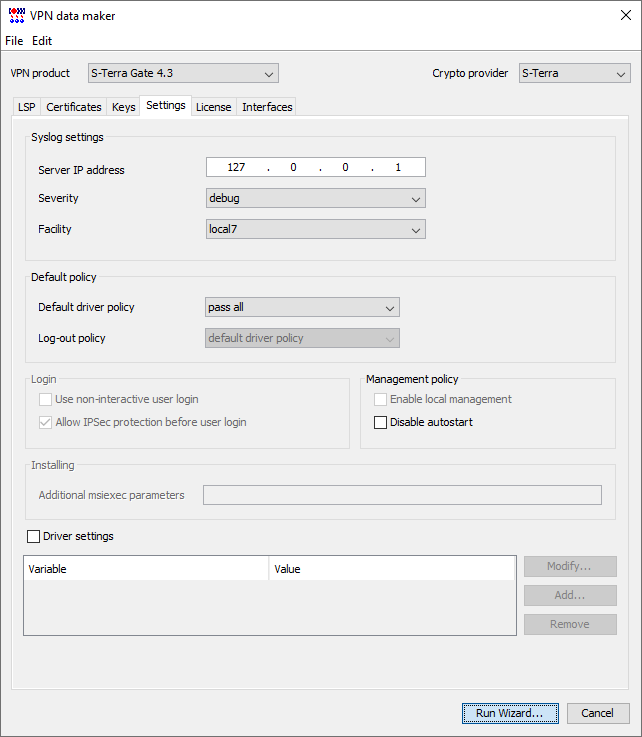This screenshot has width=642, height=737.
Task: Click the Remove button
Action: [570, 624]
